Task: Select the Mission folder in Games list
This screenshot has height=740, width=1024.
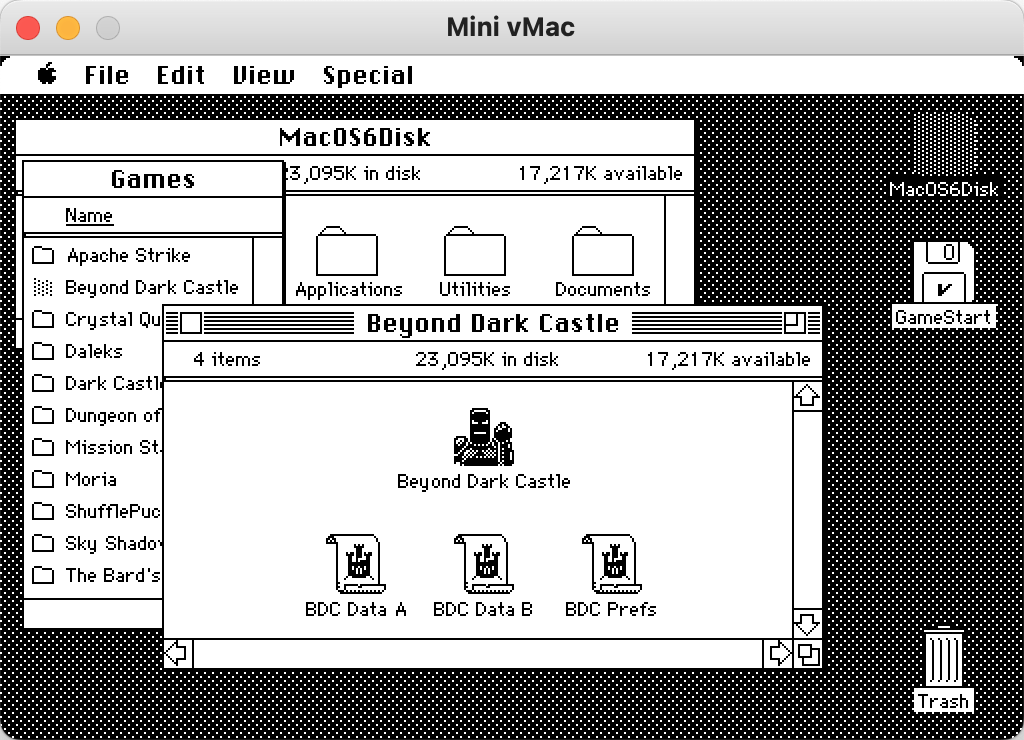Action: click(x=97, y=447)
